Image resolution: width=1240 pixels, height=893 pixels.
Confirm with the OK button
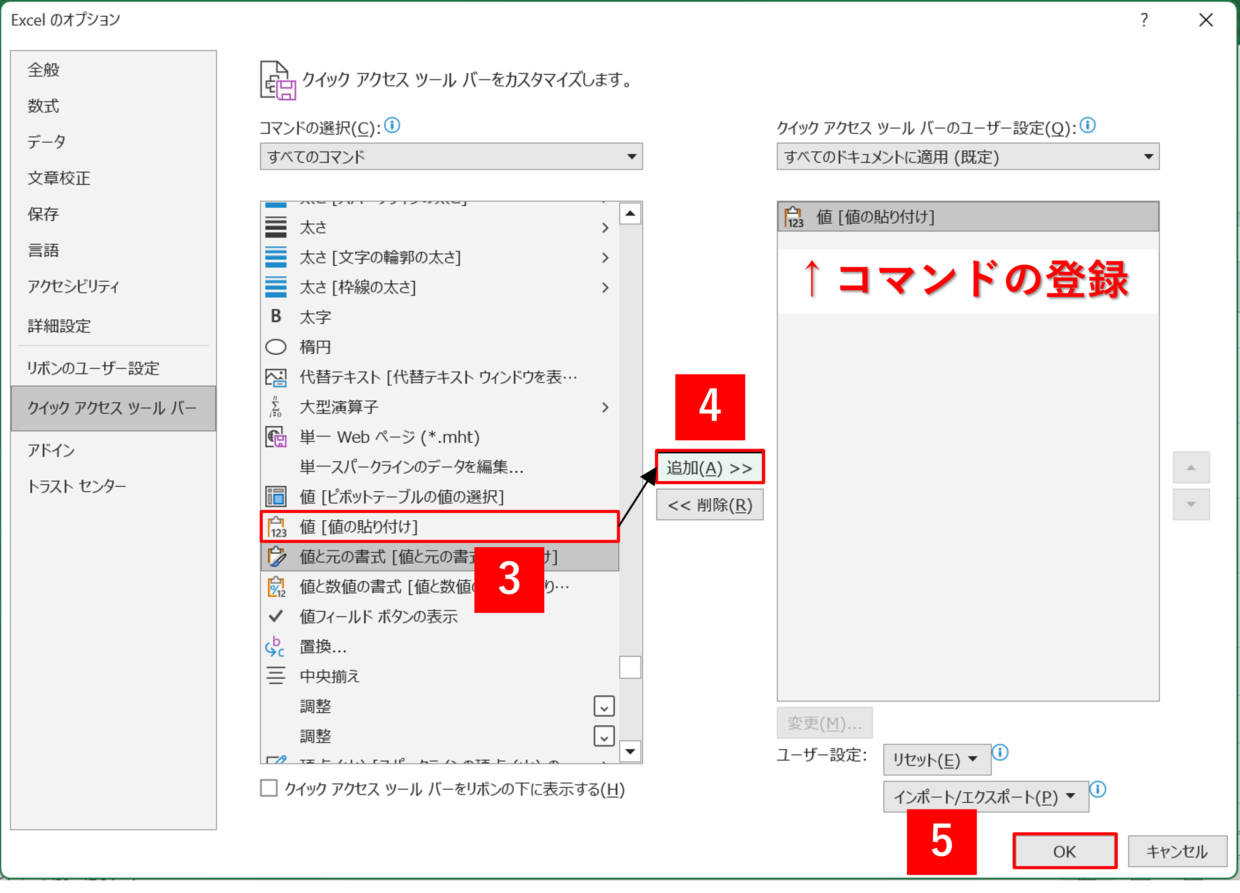click(x=1064, y=851)
